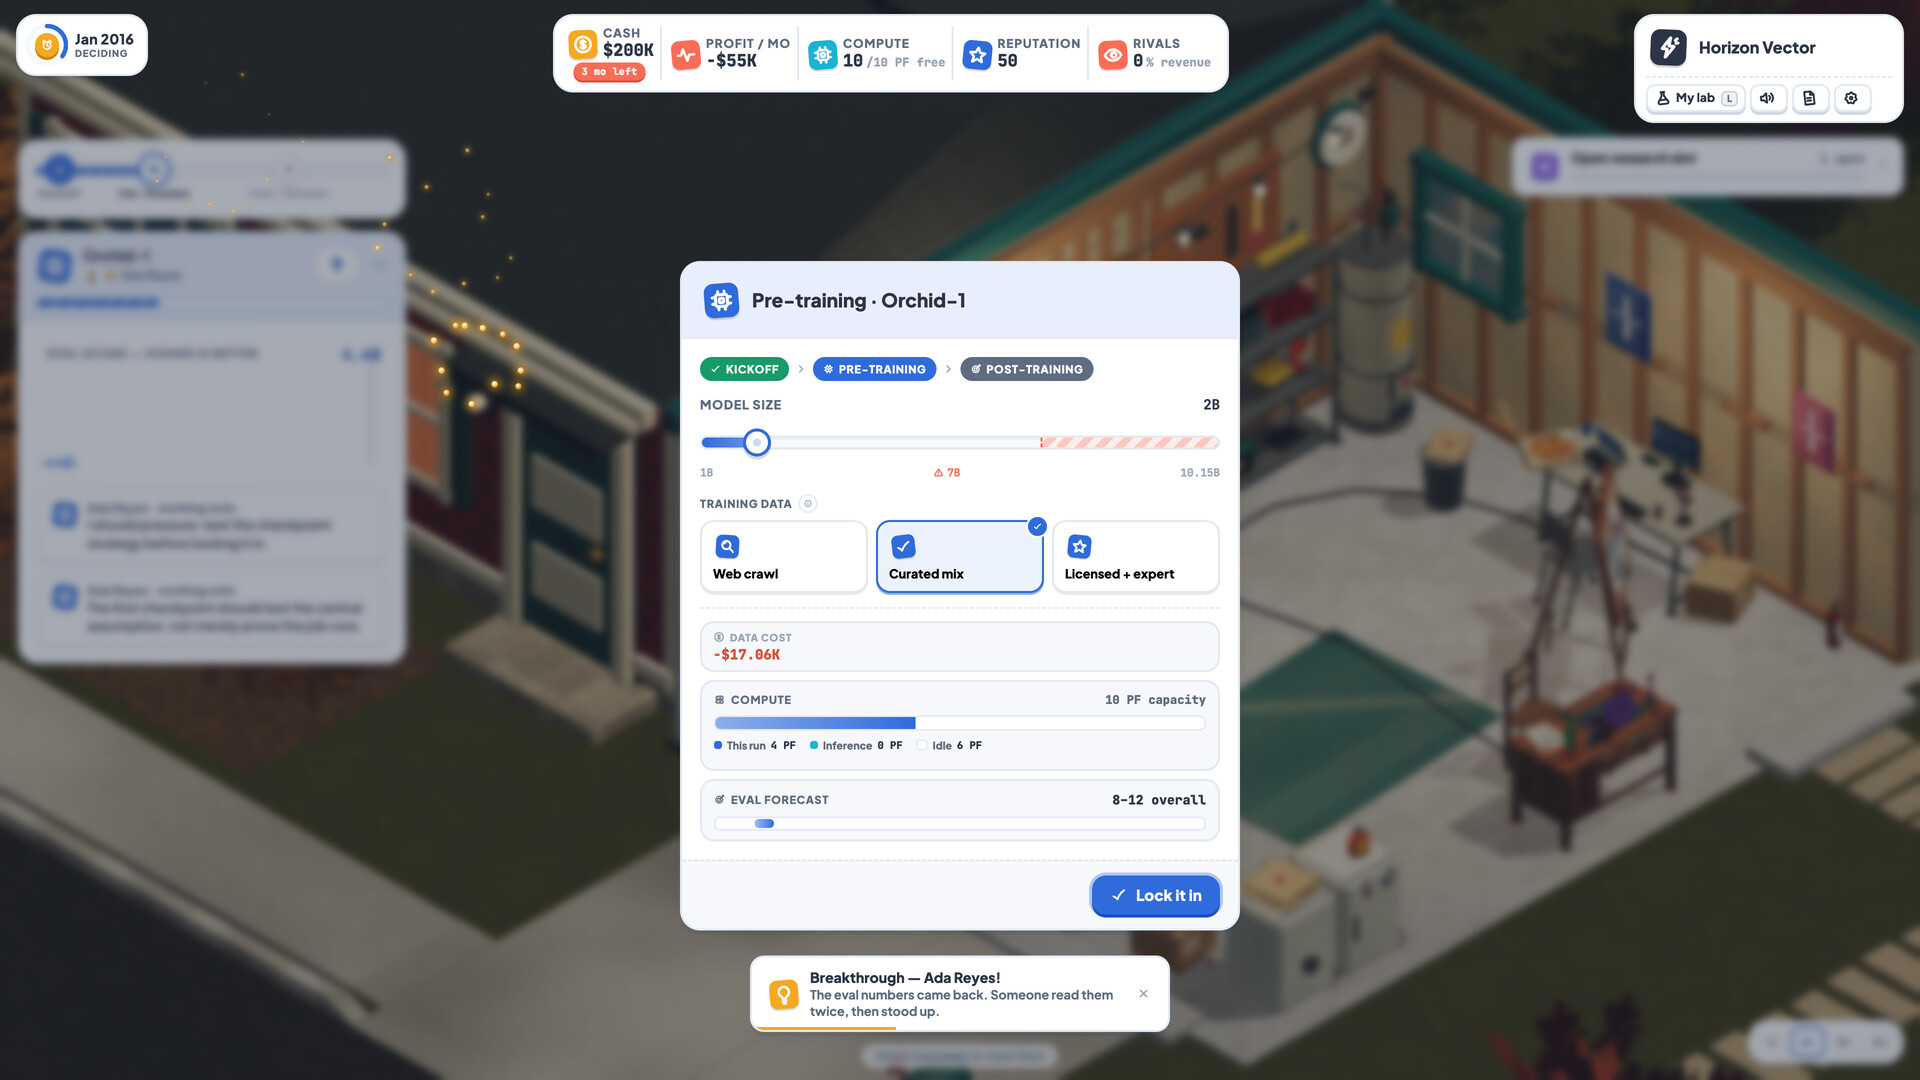Click the Breakthrough — Ada Reyes! heading
The image size is (1920, 1080).
904,978
